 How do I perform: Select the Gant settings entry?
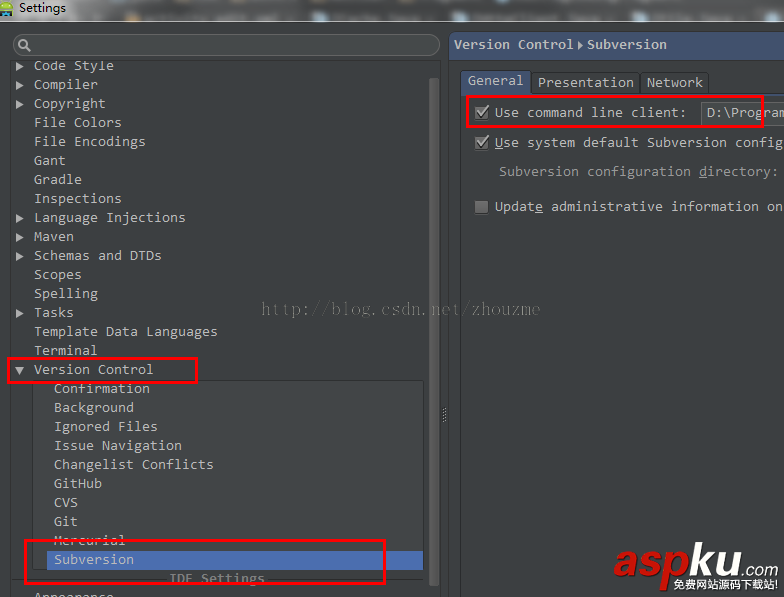(50, 161)
